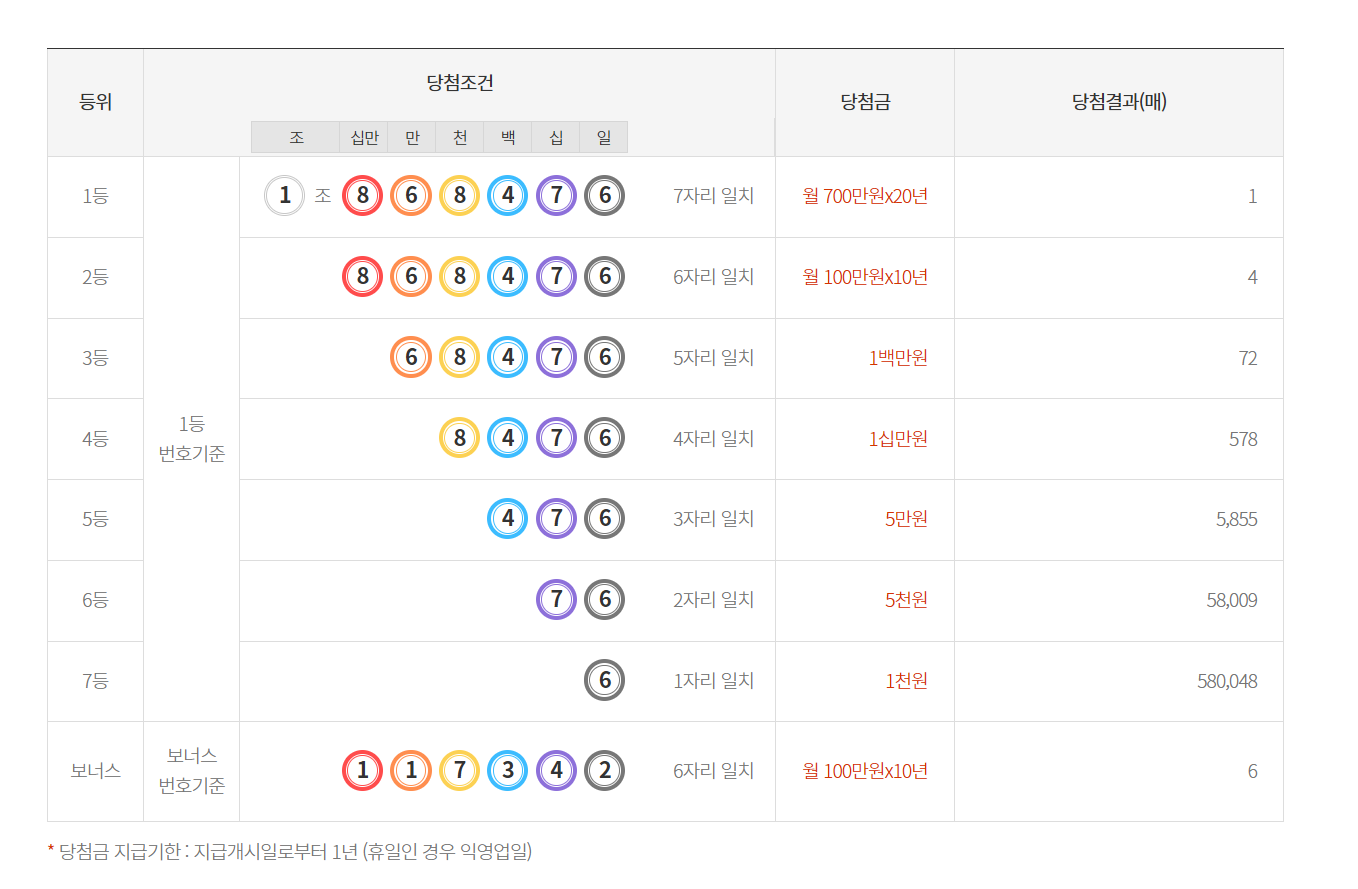1358x889 pixels.
Task: Select the 1등 rank cell
Action: coord(95,197)
